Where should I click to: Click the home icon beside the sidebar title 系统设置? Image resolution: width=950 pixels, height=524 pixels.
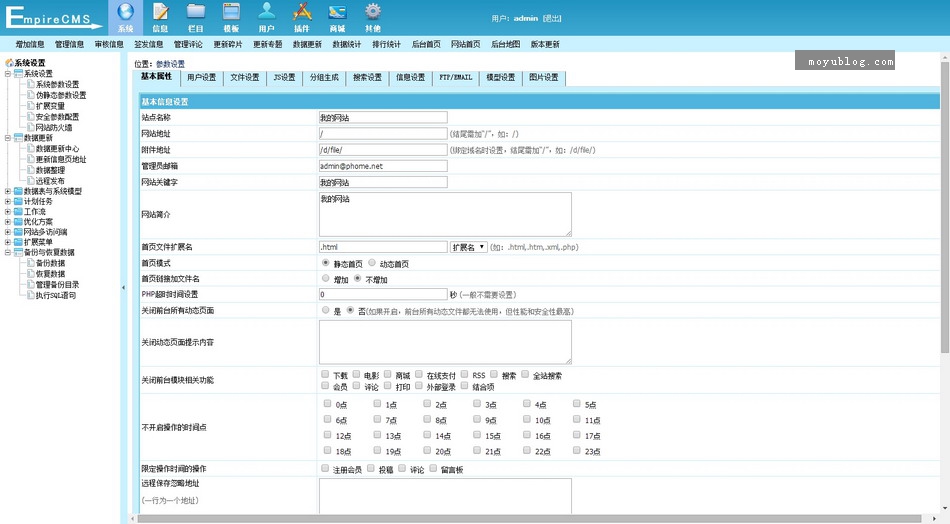point(9,63)
